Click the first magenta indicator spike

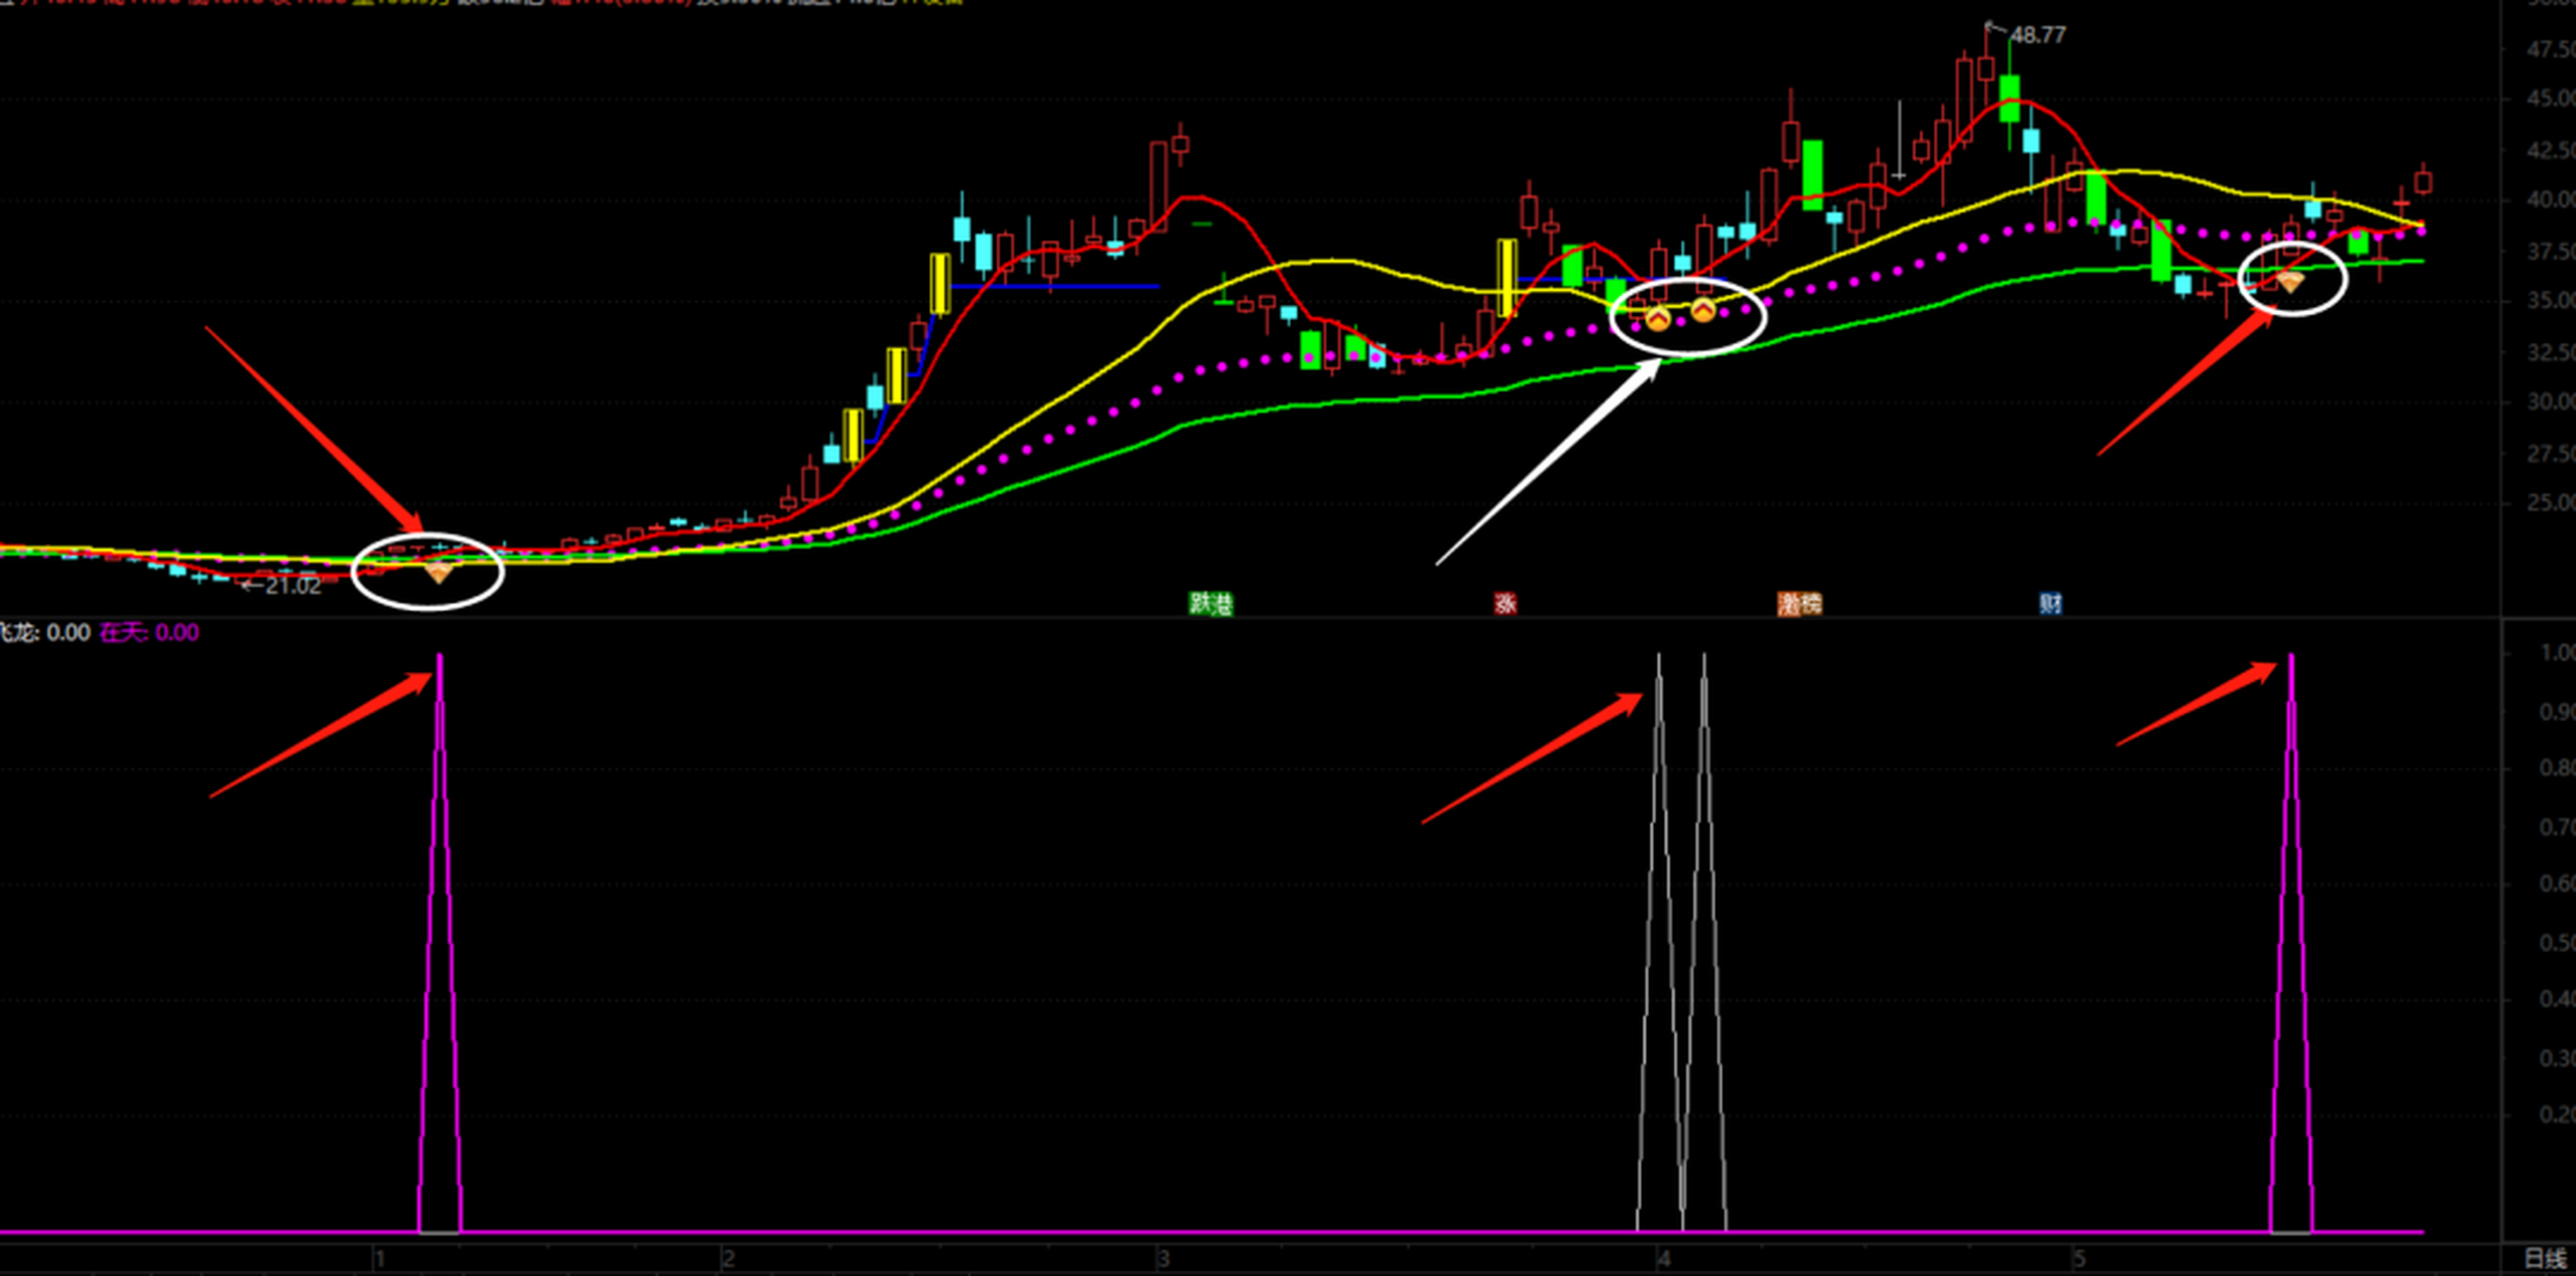[x=440, y=942]
